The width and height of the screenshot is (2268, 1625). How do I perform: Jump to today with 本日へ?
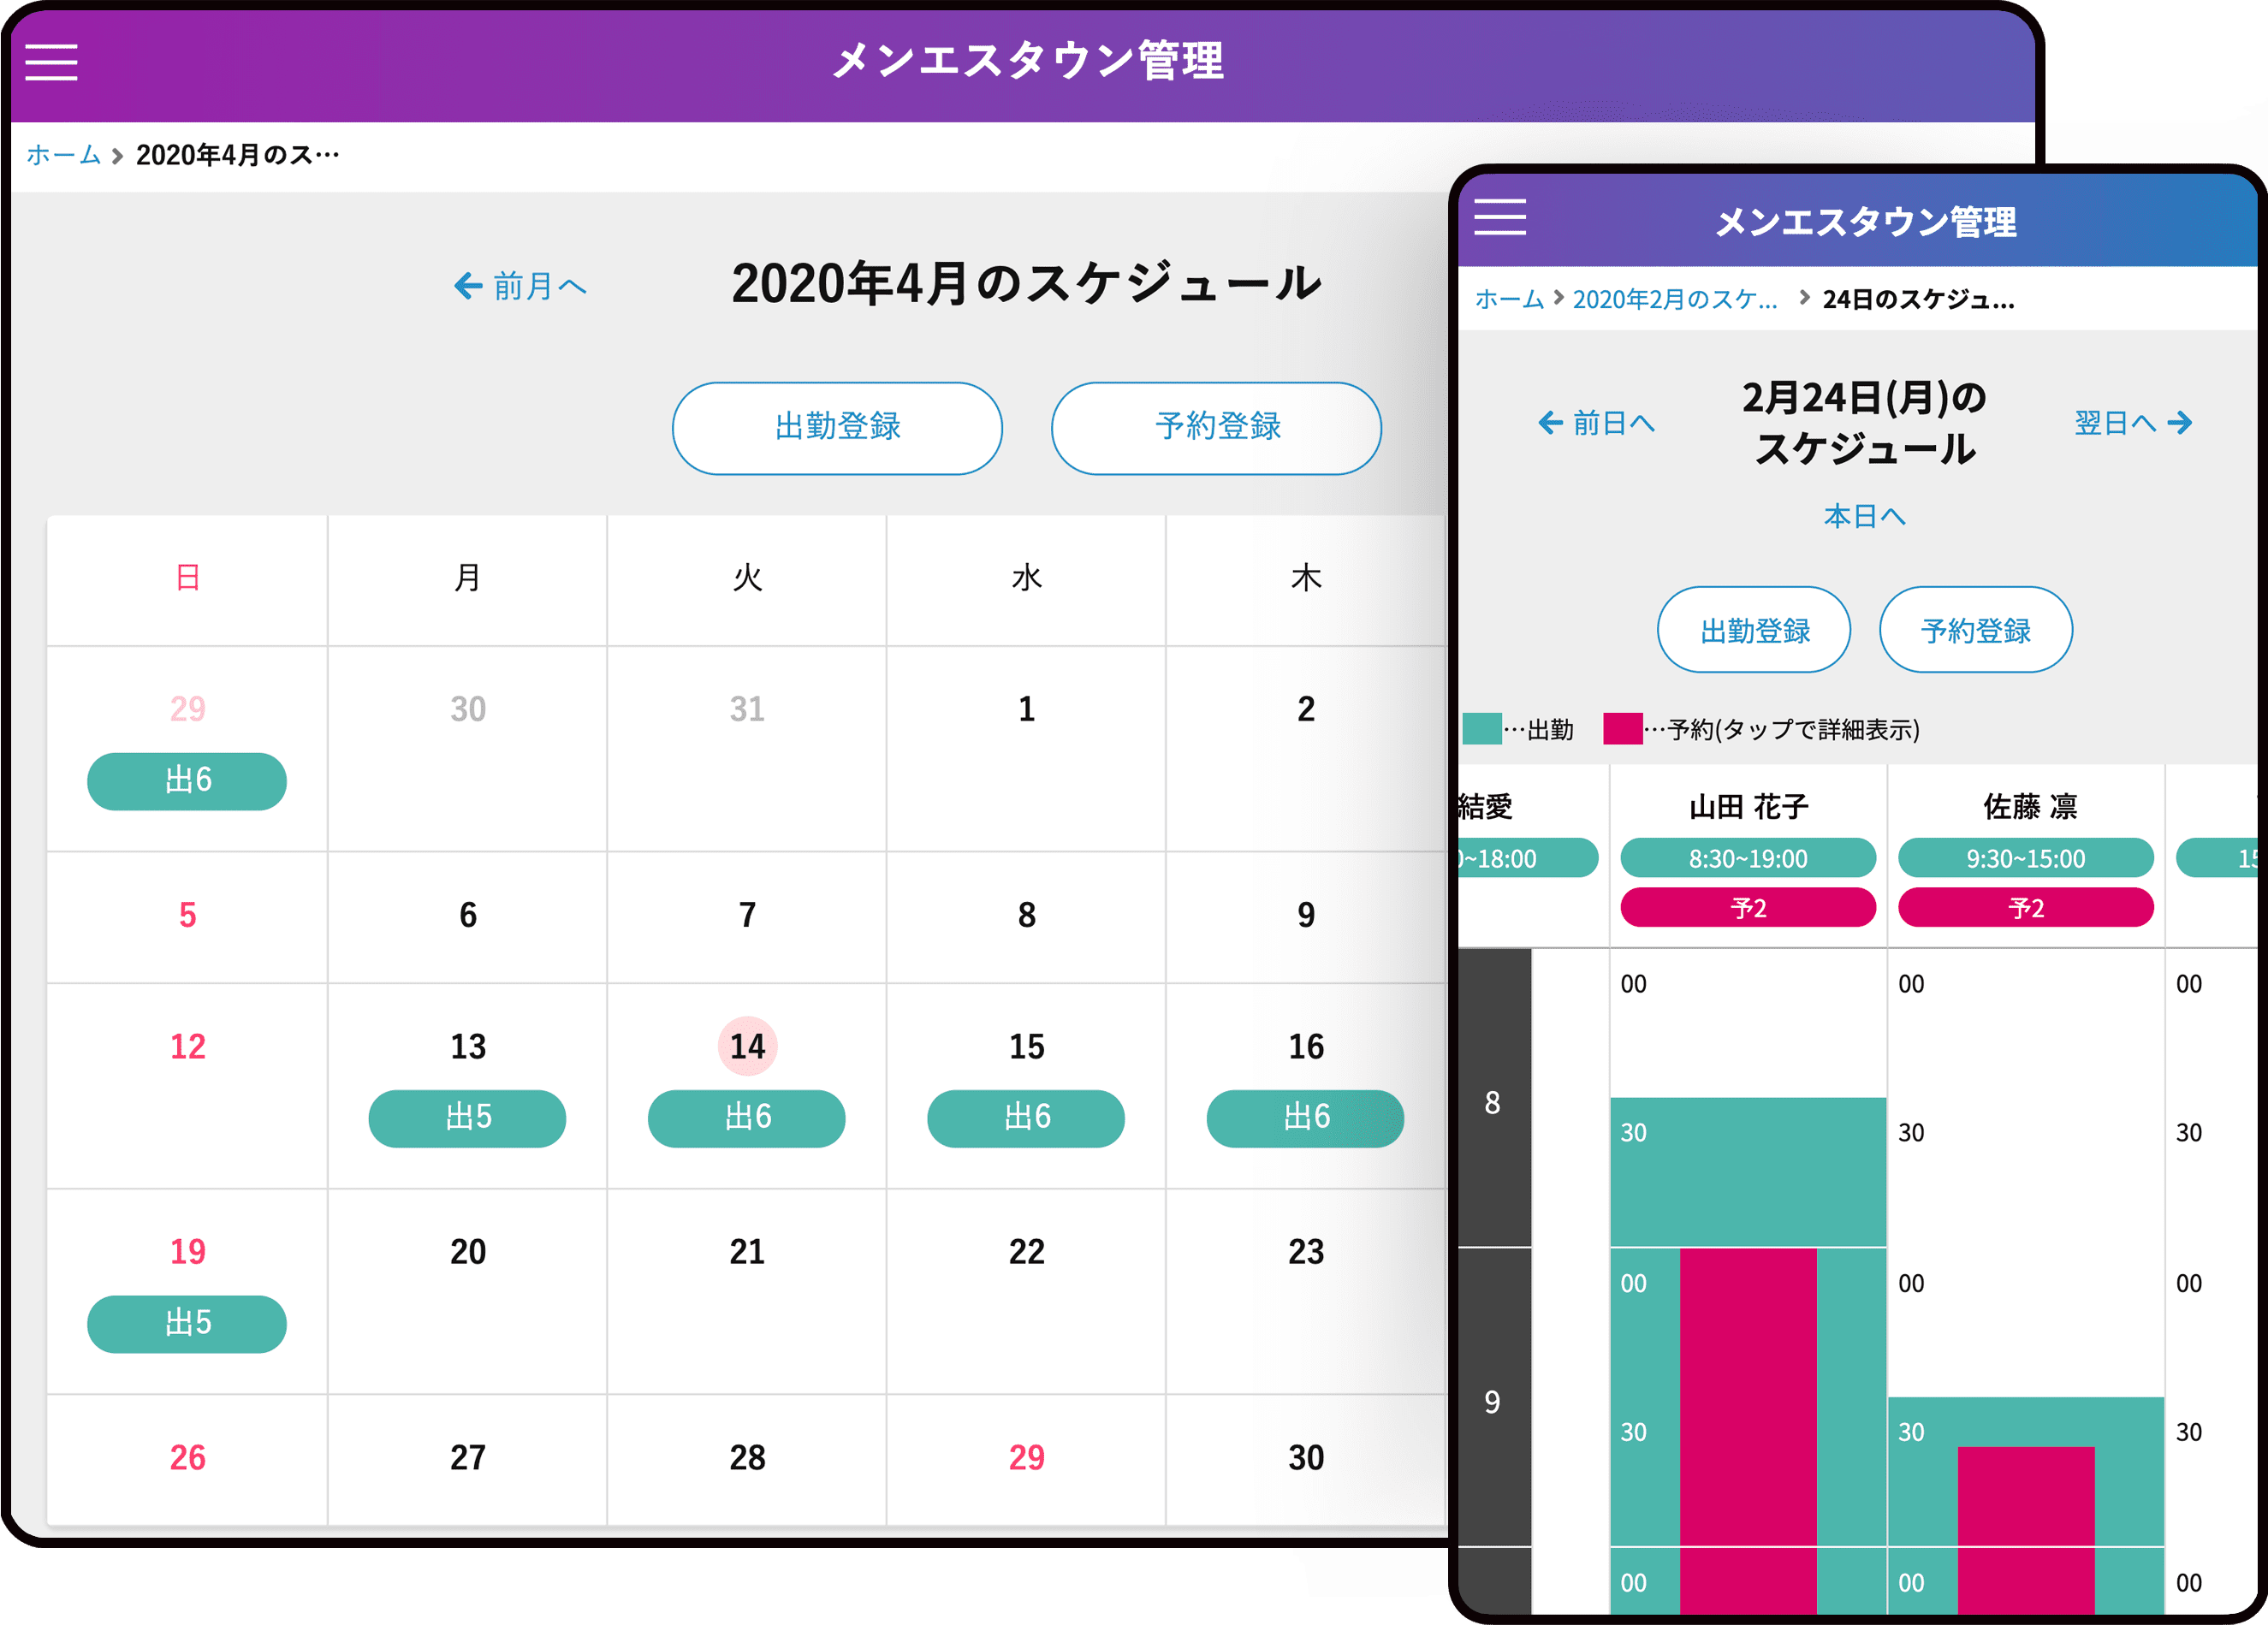pyautogui.click(x=1864, y=516)
